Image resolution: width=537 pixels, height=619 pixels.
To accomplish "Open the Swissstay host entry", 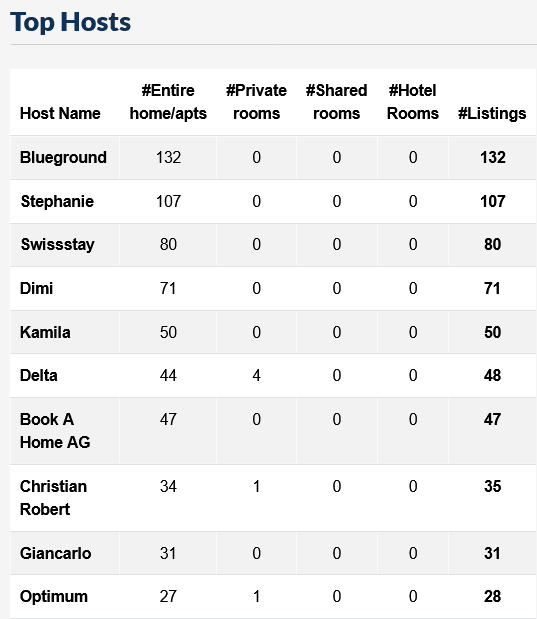I will (x=58, y=244).
